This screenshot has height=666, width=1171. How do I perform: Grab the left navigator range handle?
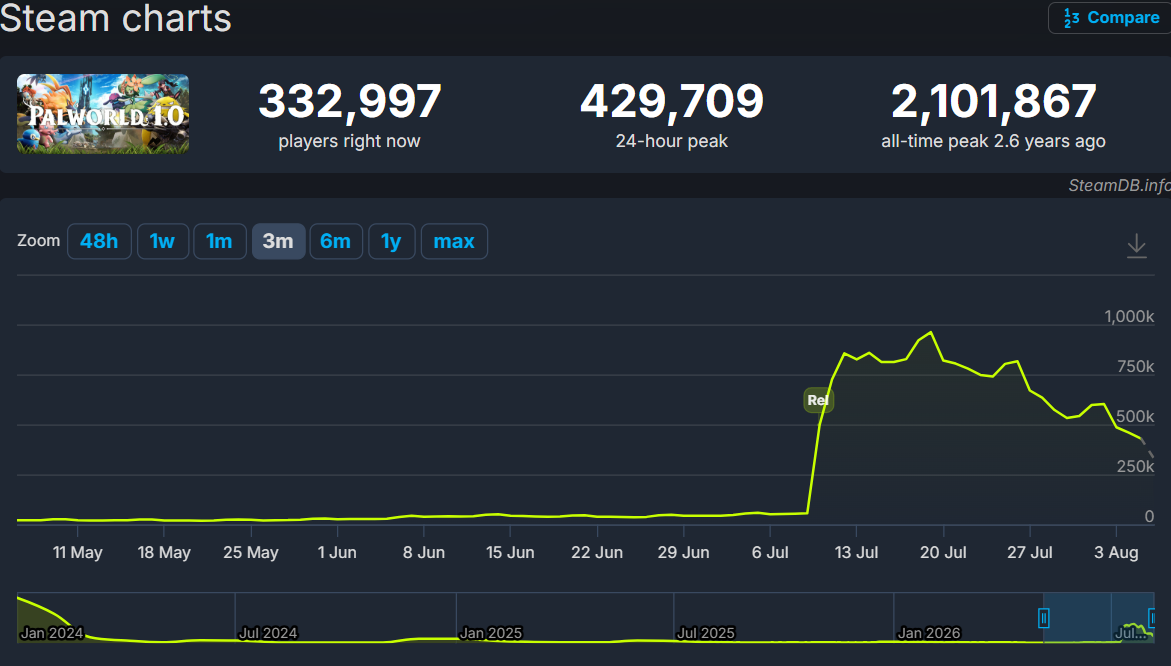tap(1043, 618)
